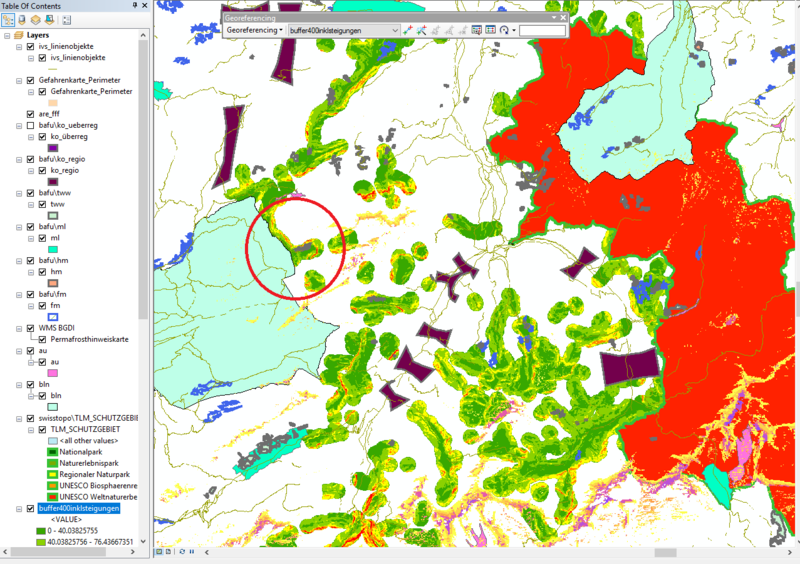
Task: Hide the Permafrosthinweiskarte layer
Action: (42, 340)
